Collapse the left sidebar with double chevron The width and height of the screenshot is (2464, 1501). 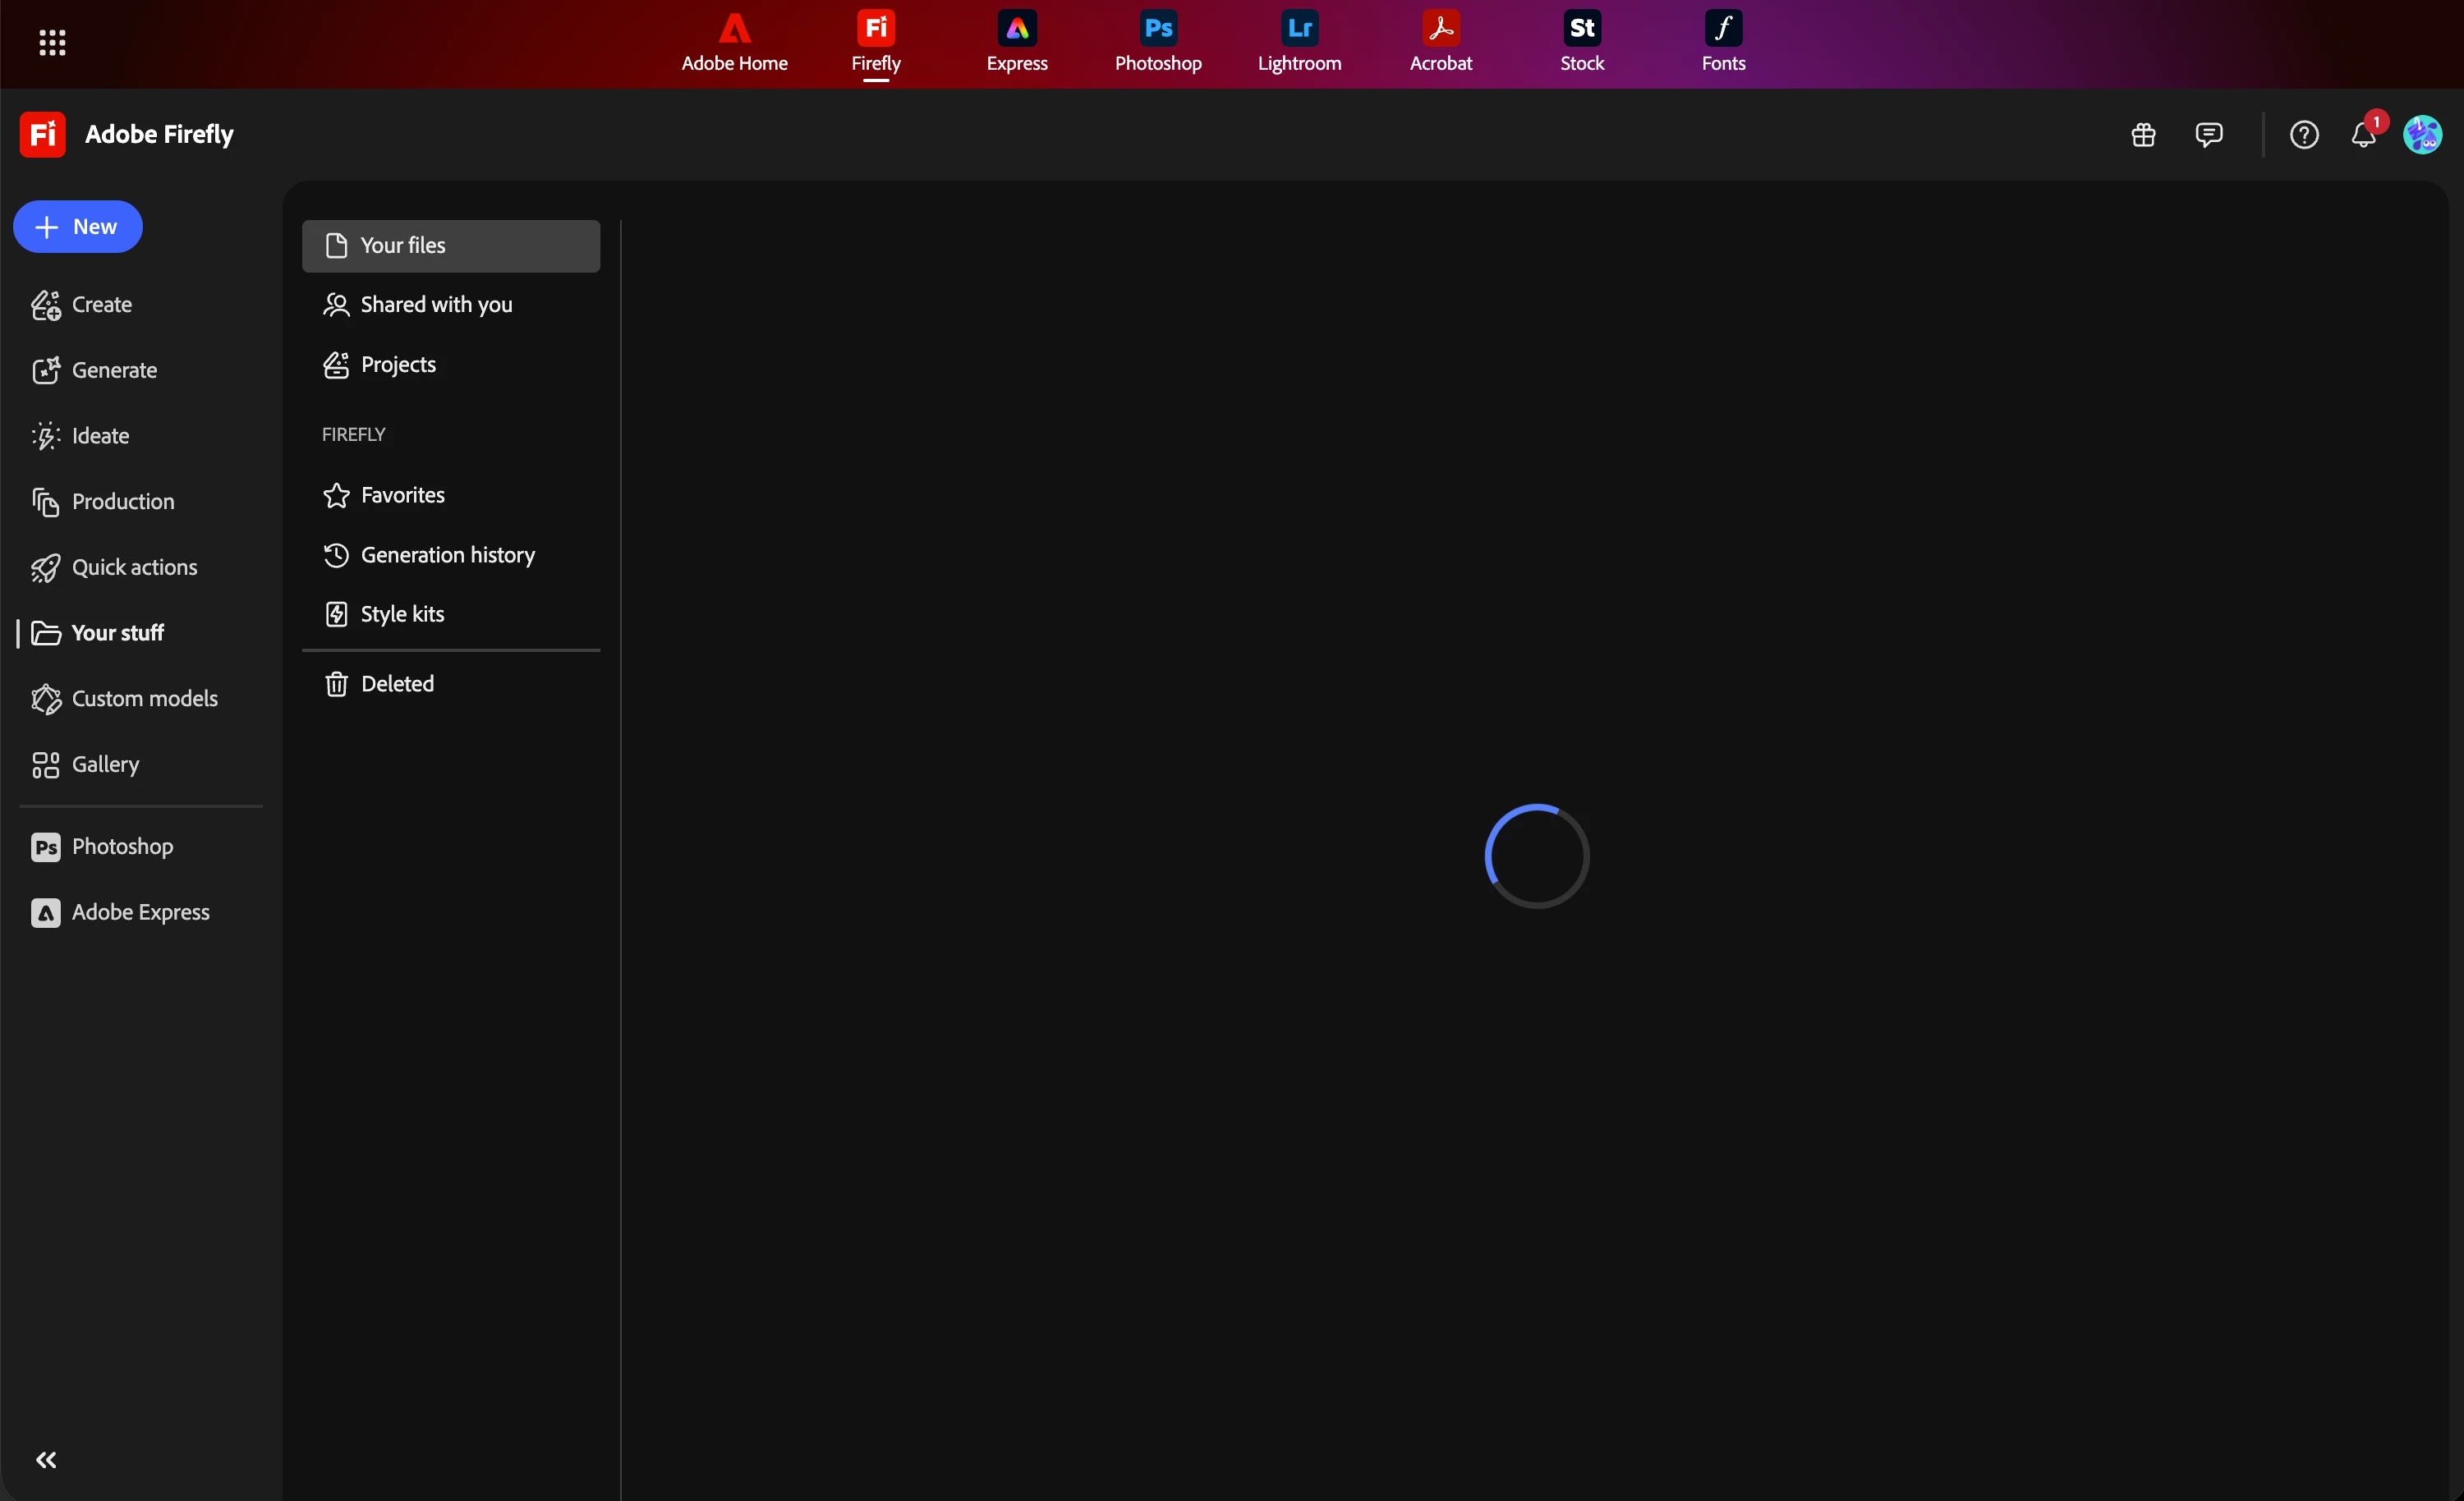tap(46, 1460)
